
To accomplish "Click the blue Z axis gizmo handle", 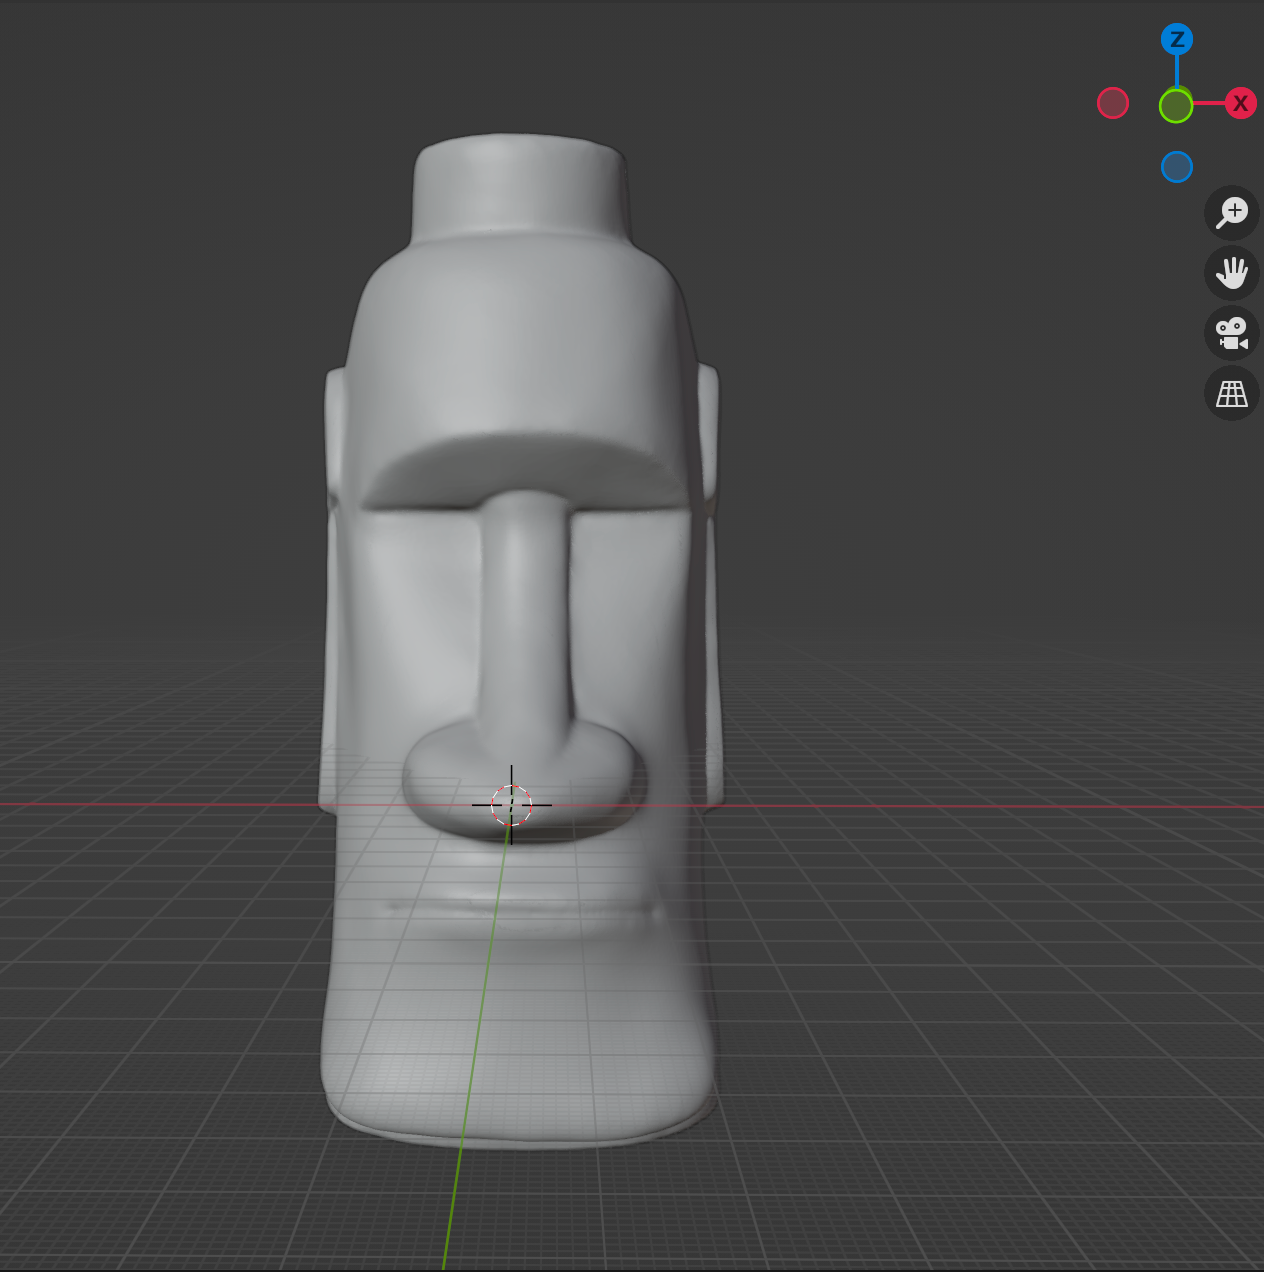I will [x=1177, y=39].
